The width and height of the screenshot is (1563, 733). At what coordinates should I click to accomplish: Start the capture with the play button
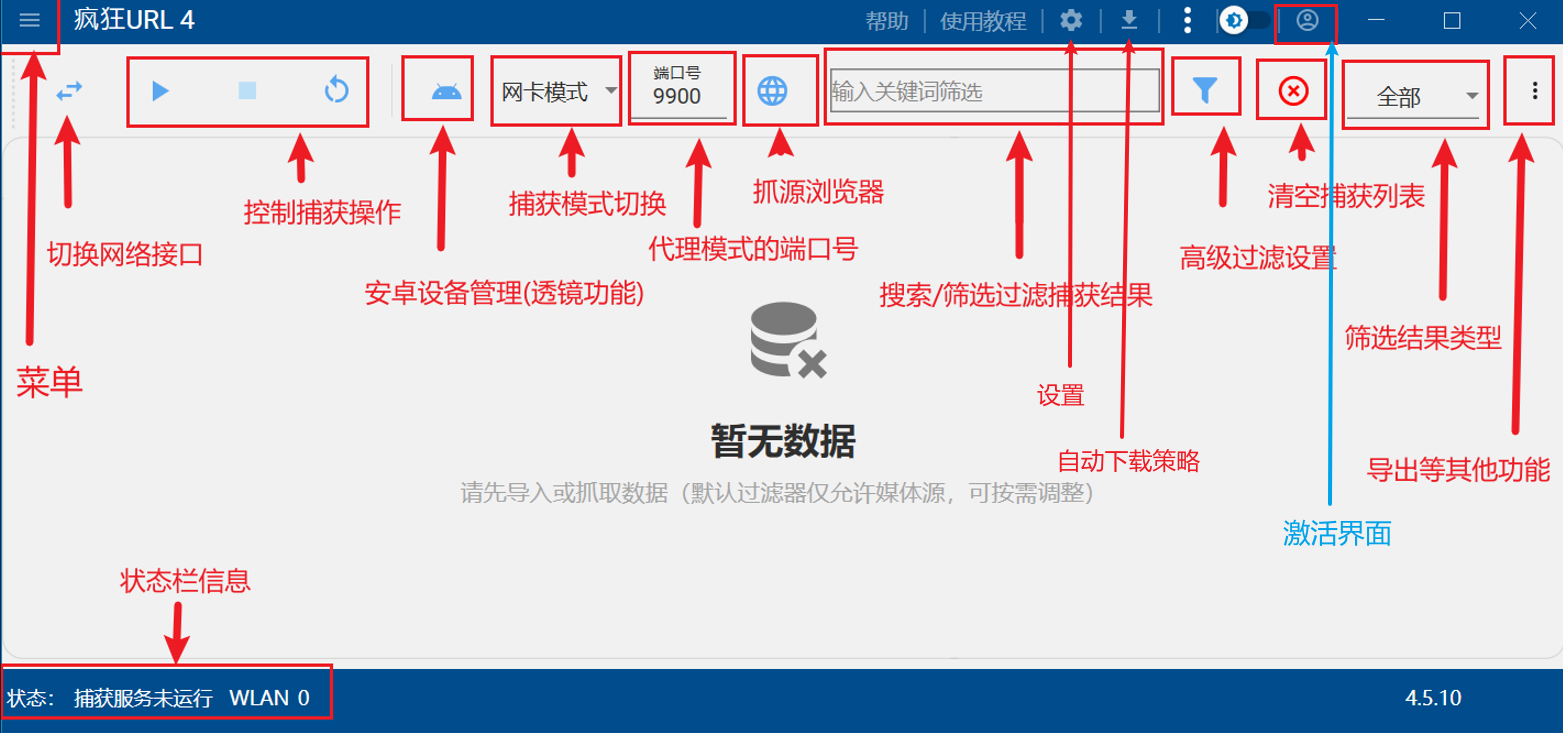(x=160, y=89)
